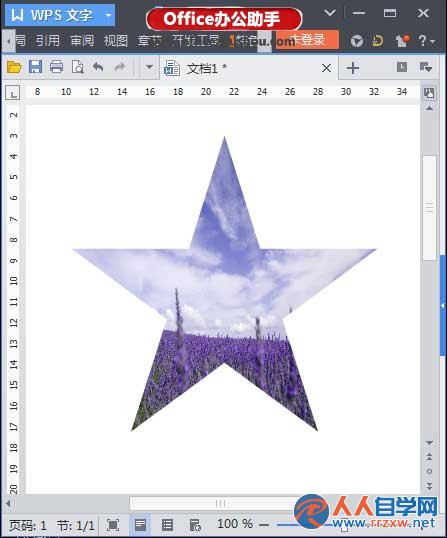Undo the last action
This screenshot has width=447, height=538.
pyautogui.click(x=98, y=67)
